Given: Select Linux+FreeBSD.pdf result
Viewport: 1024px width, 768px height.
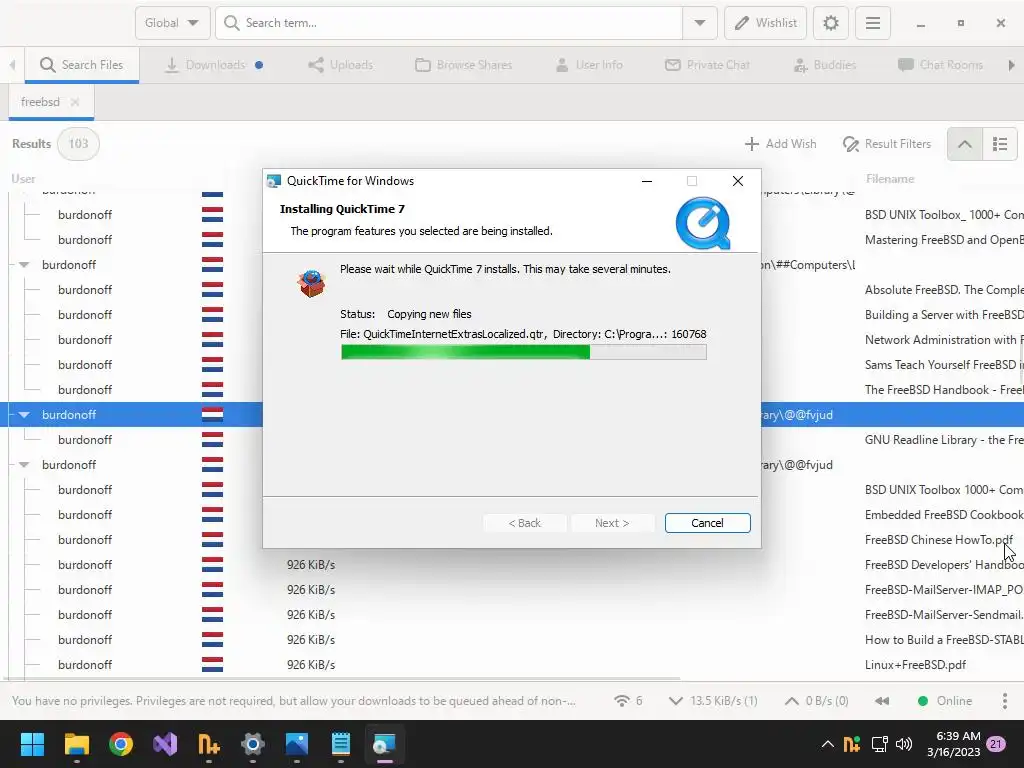Looking at the screenshot, I should point(916,665).
